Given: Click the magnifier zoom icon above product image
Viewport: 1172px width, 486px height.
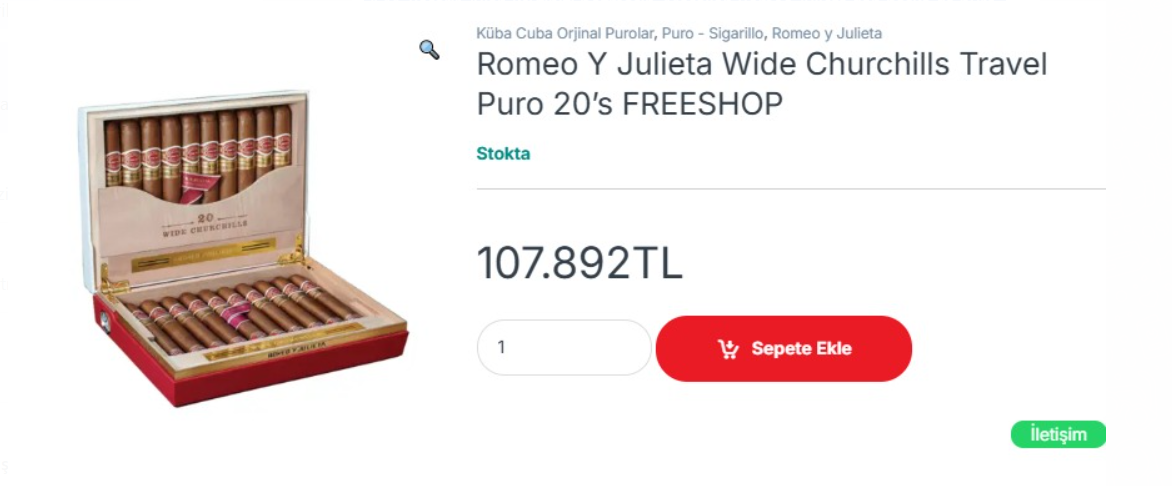Looking at the screenshot, I should (x=429, y=50).
